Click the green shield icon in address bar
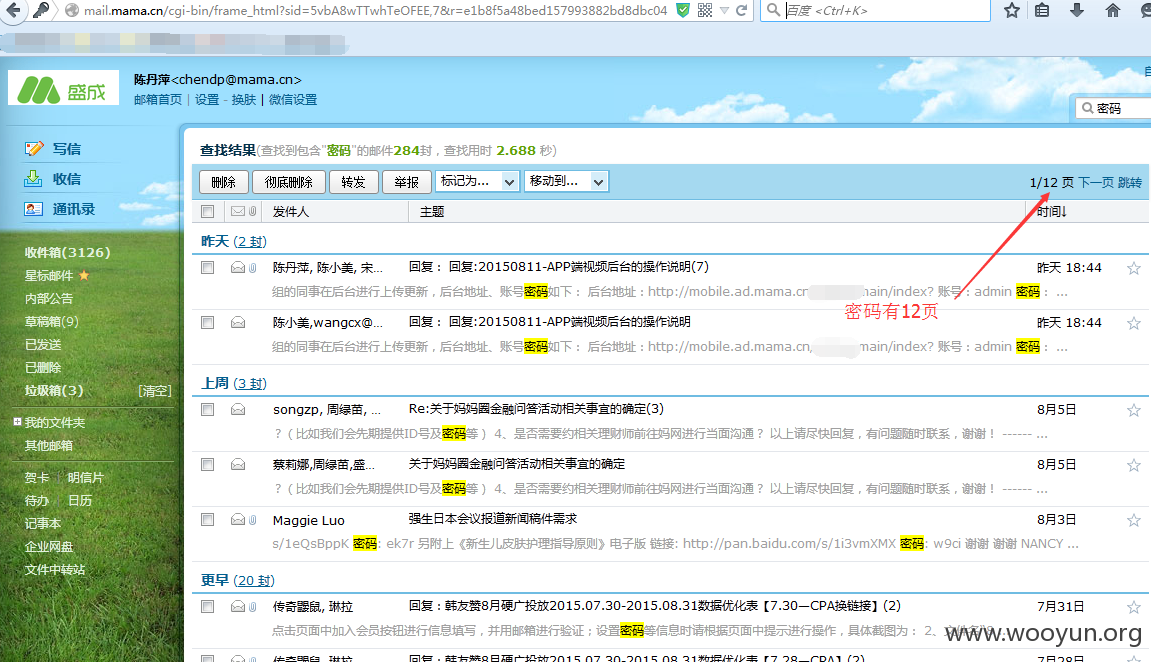Screen dimensions: 1151x662 683,10
